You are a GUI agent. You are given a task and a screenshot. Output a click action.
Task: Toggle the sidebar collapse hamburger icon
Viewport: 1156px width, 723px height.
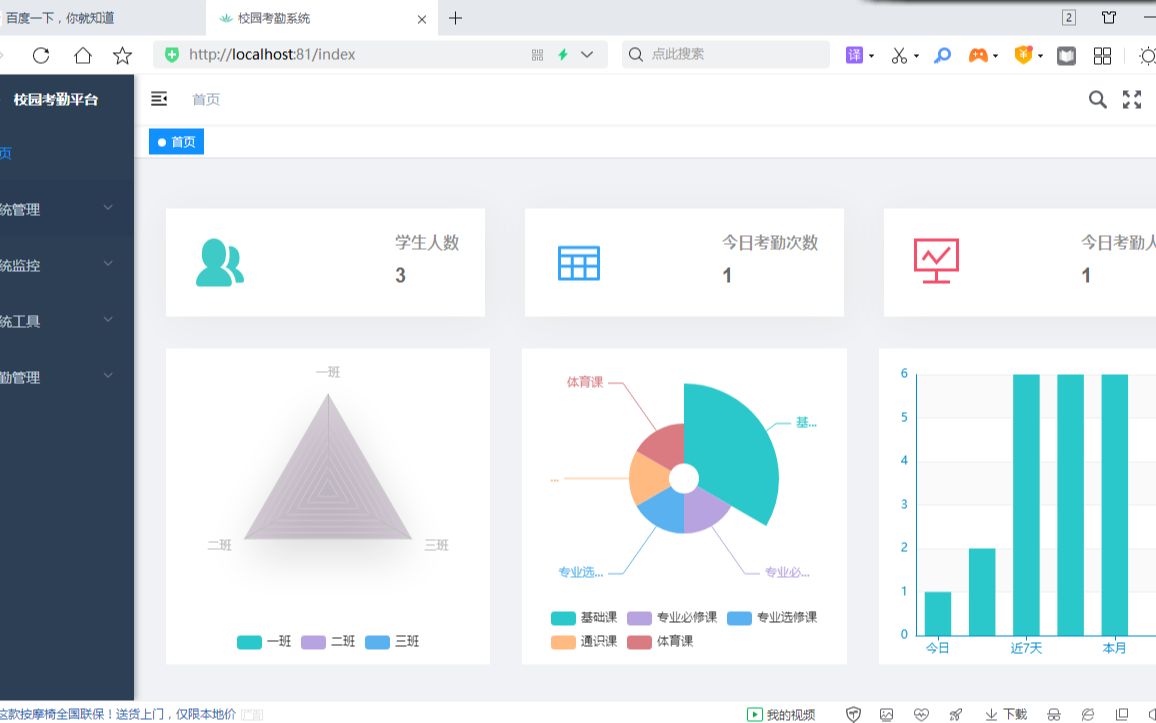click(x=159, y=98)
